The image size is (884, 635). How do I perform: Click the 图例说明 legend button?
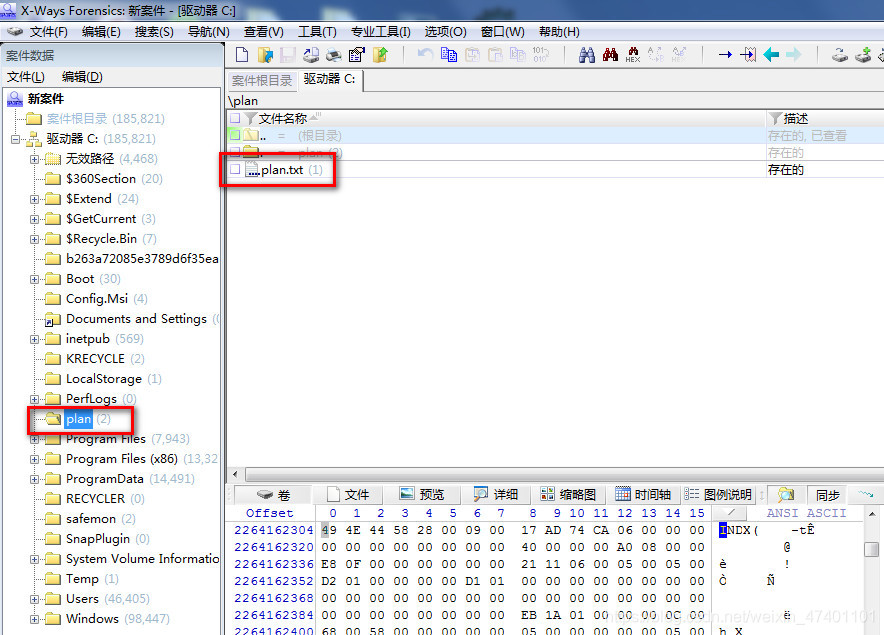point(718,495)
